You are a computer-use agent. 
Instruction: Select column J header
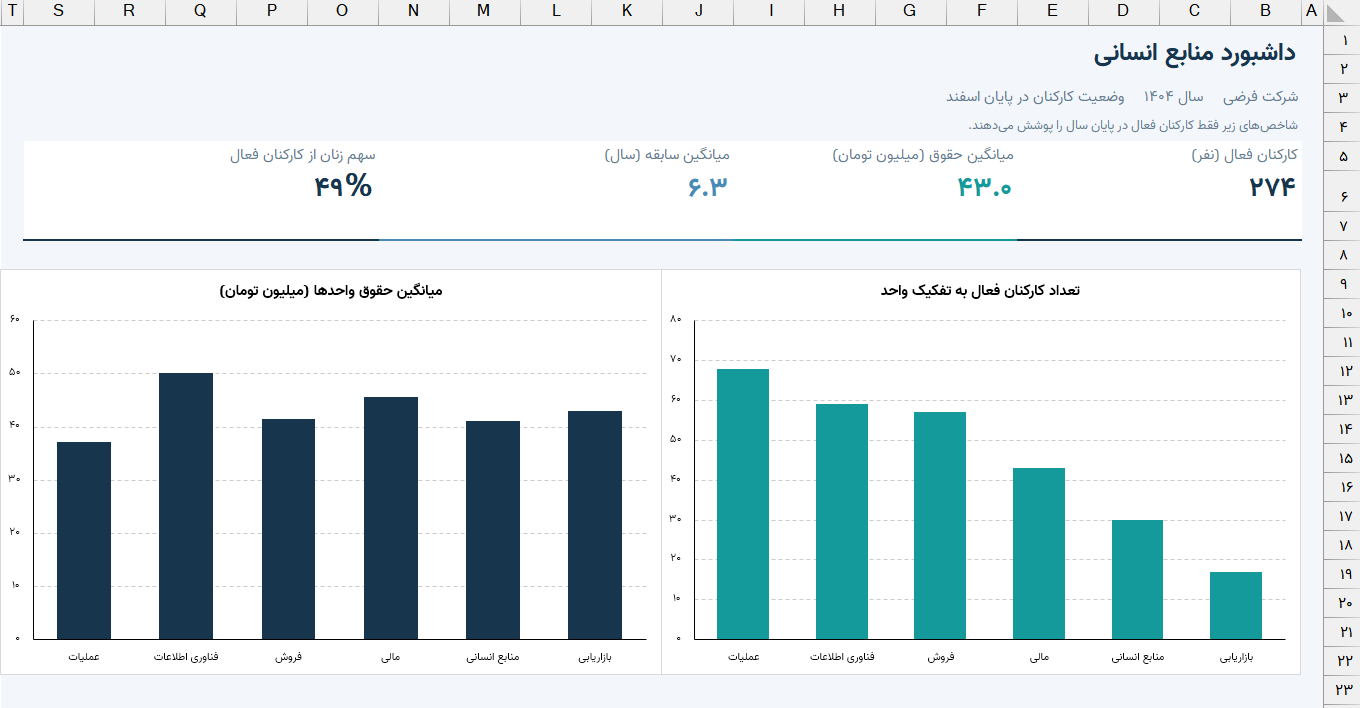pos(698,12)
